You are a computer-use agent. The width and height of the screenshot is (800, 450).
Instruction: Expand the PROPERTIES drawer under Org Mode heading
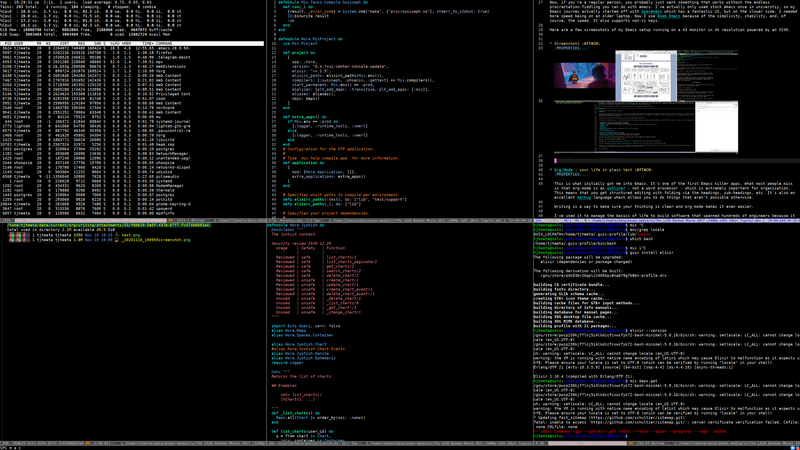(x=571, y=174)
